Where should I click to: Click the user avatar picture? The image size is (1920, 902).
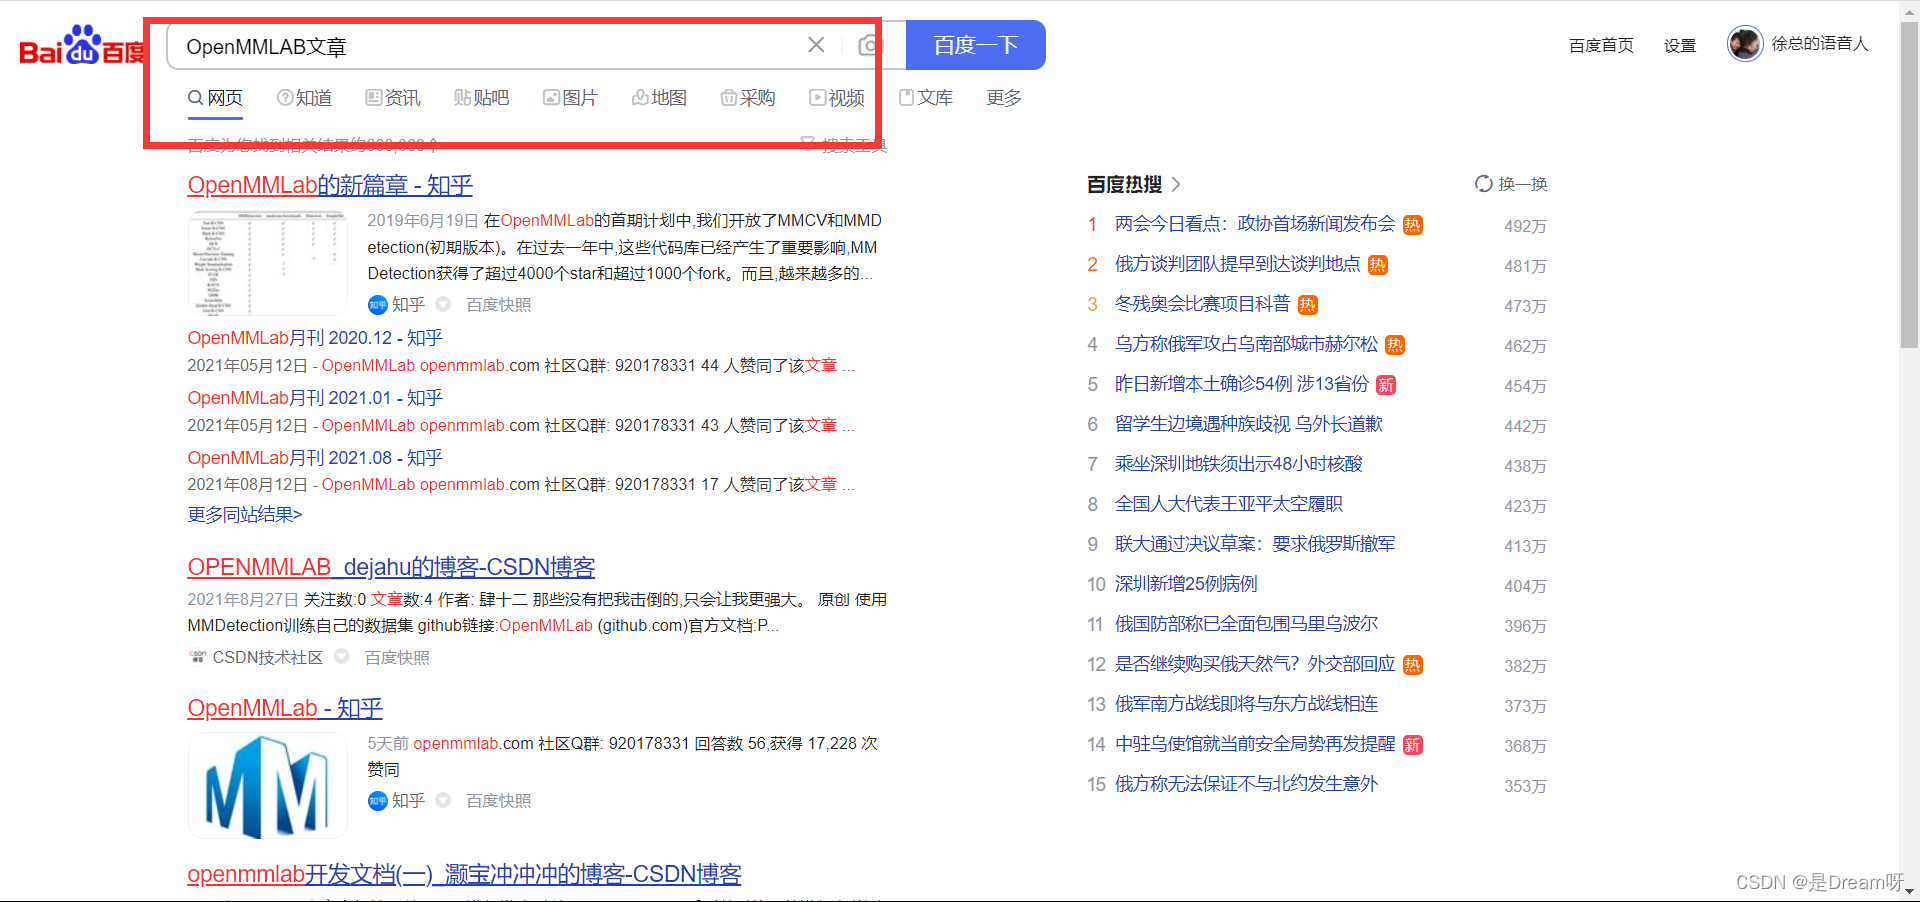[x=1745, y=44]
